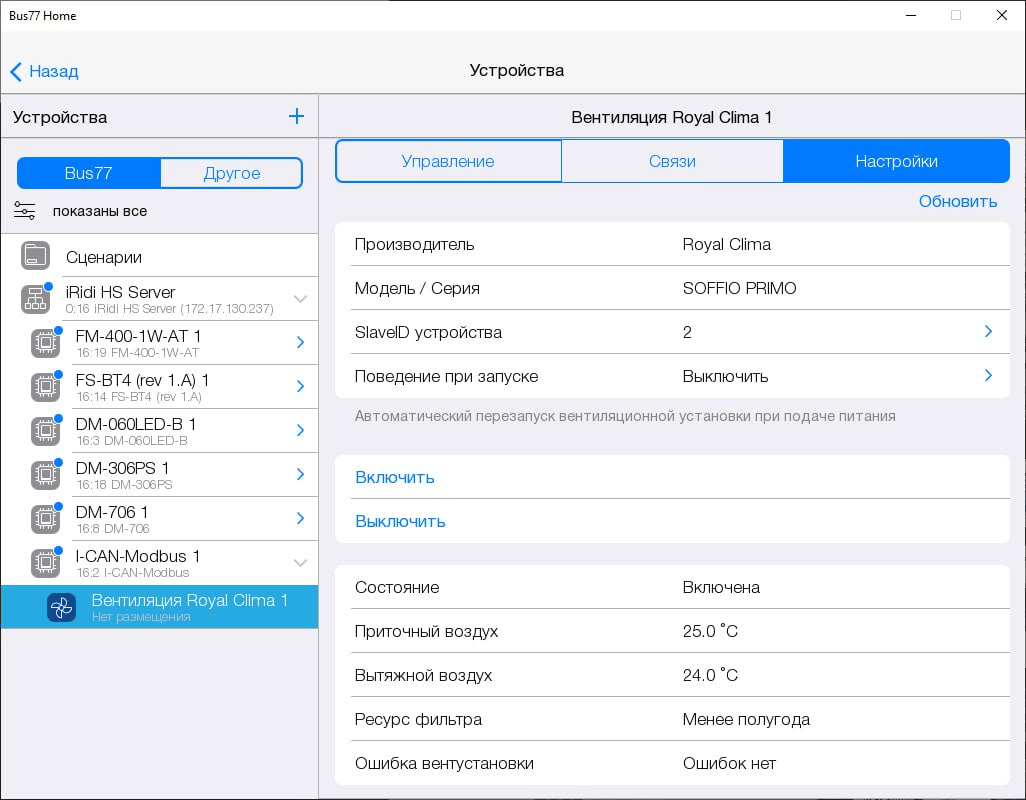Click the chip icon of I-CAN-Modbus 1
The width and height of the screenshot is (1026, 800).
46,563
